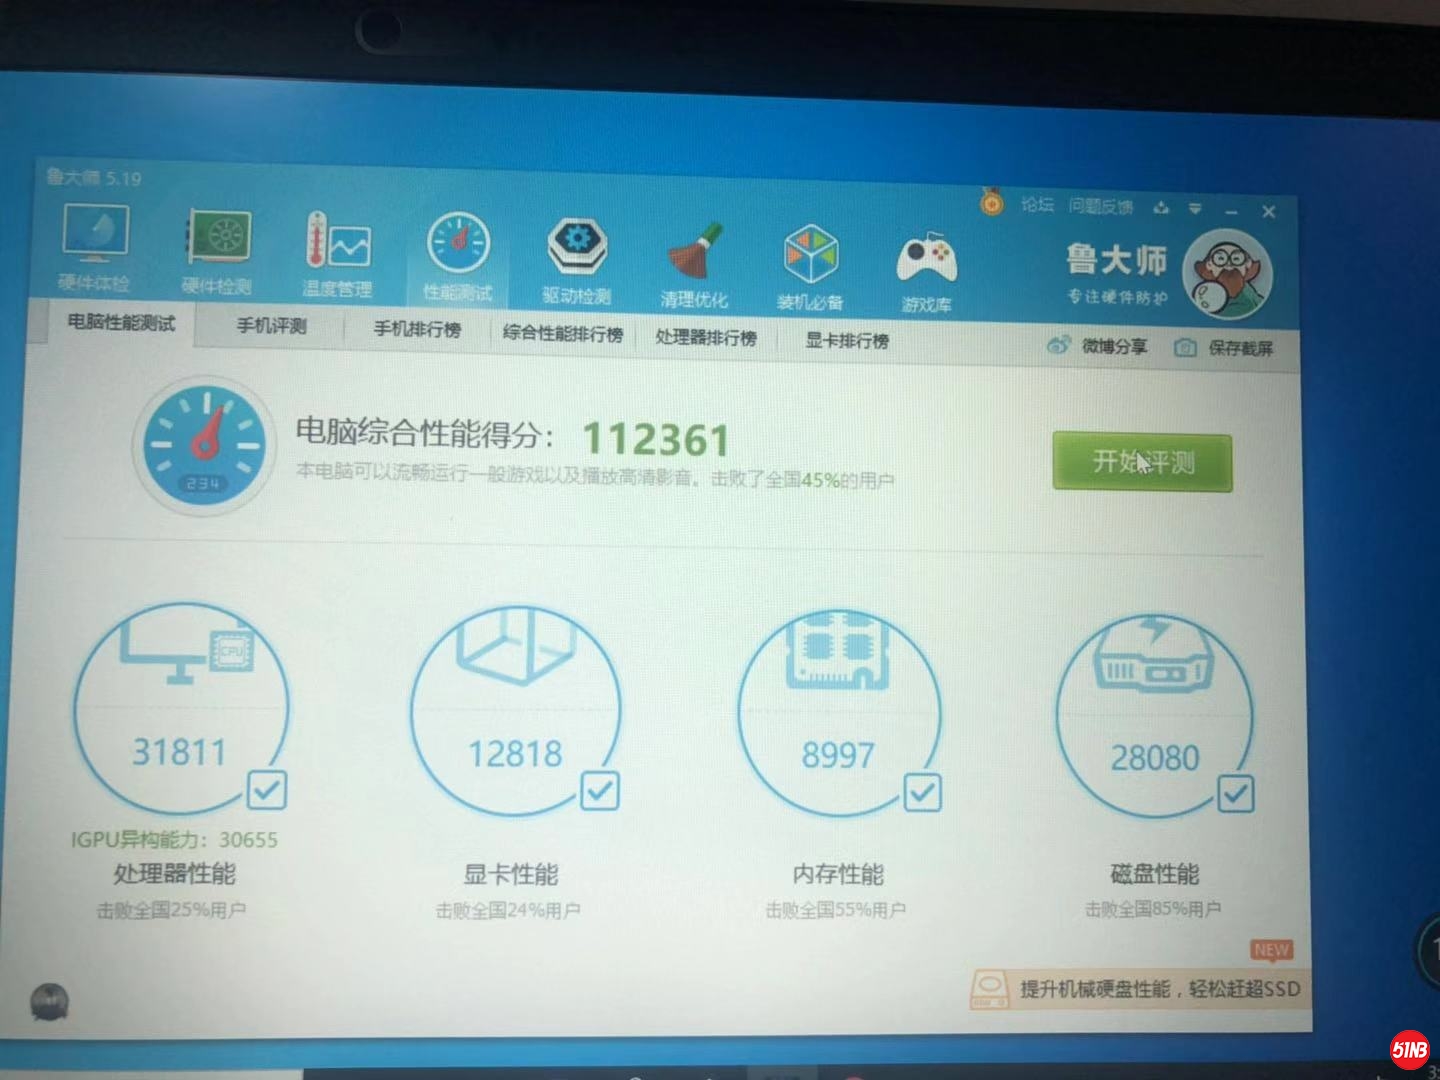This screenshot has height=1080, width=1440.
Task: Open the 温度管理 temperature management icon
Action: tap(337, 255)
